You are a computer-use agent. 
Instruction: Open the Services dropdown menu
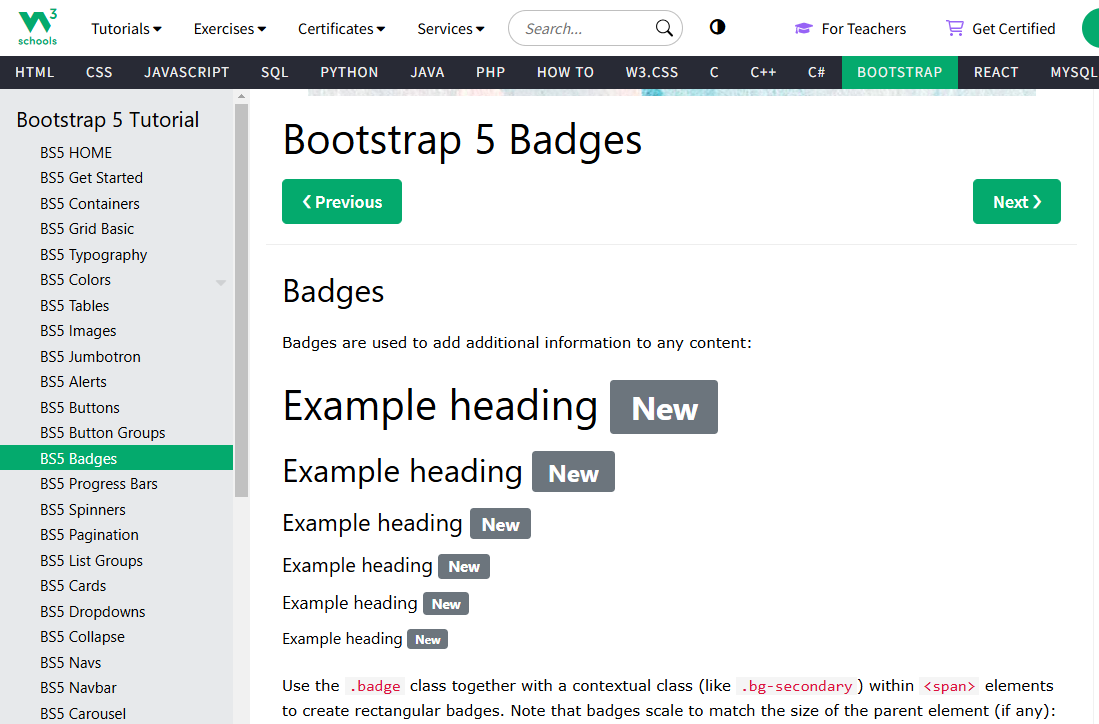coord(451,29)
